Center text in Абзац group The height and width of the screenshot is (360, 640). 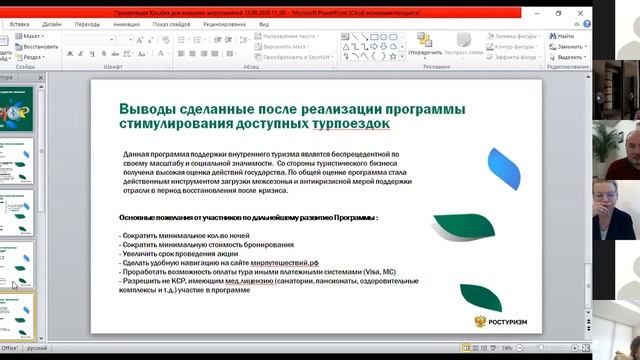(x=192, y=53)
